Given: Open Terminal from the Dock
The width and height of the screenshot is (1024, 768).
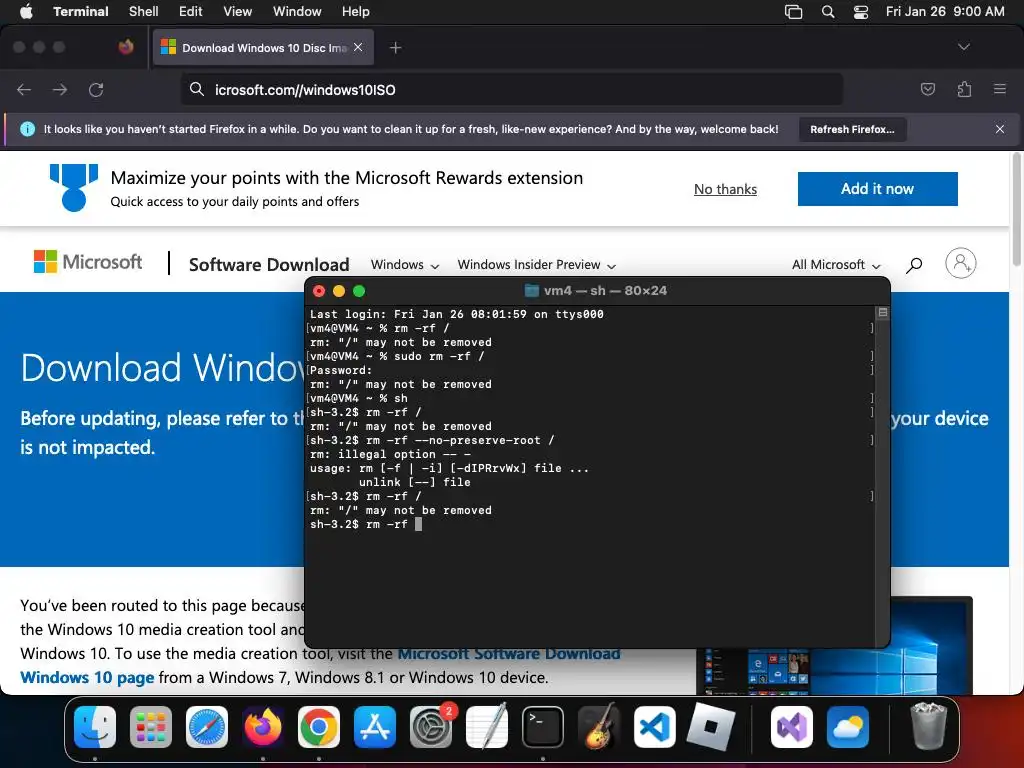Looking at the screenshot, I should (x=543, y=727).
